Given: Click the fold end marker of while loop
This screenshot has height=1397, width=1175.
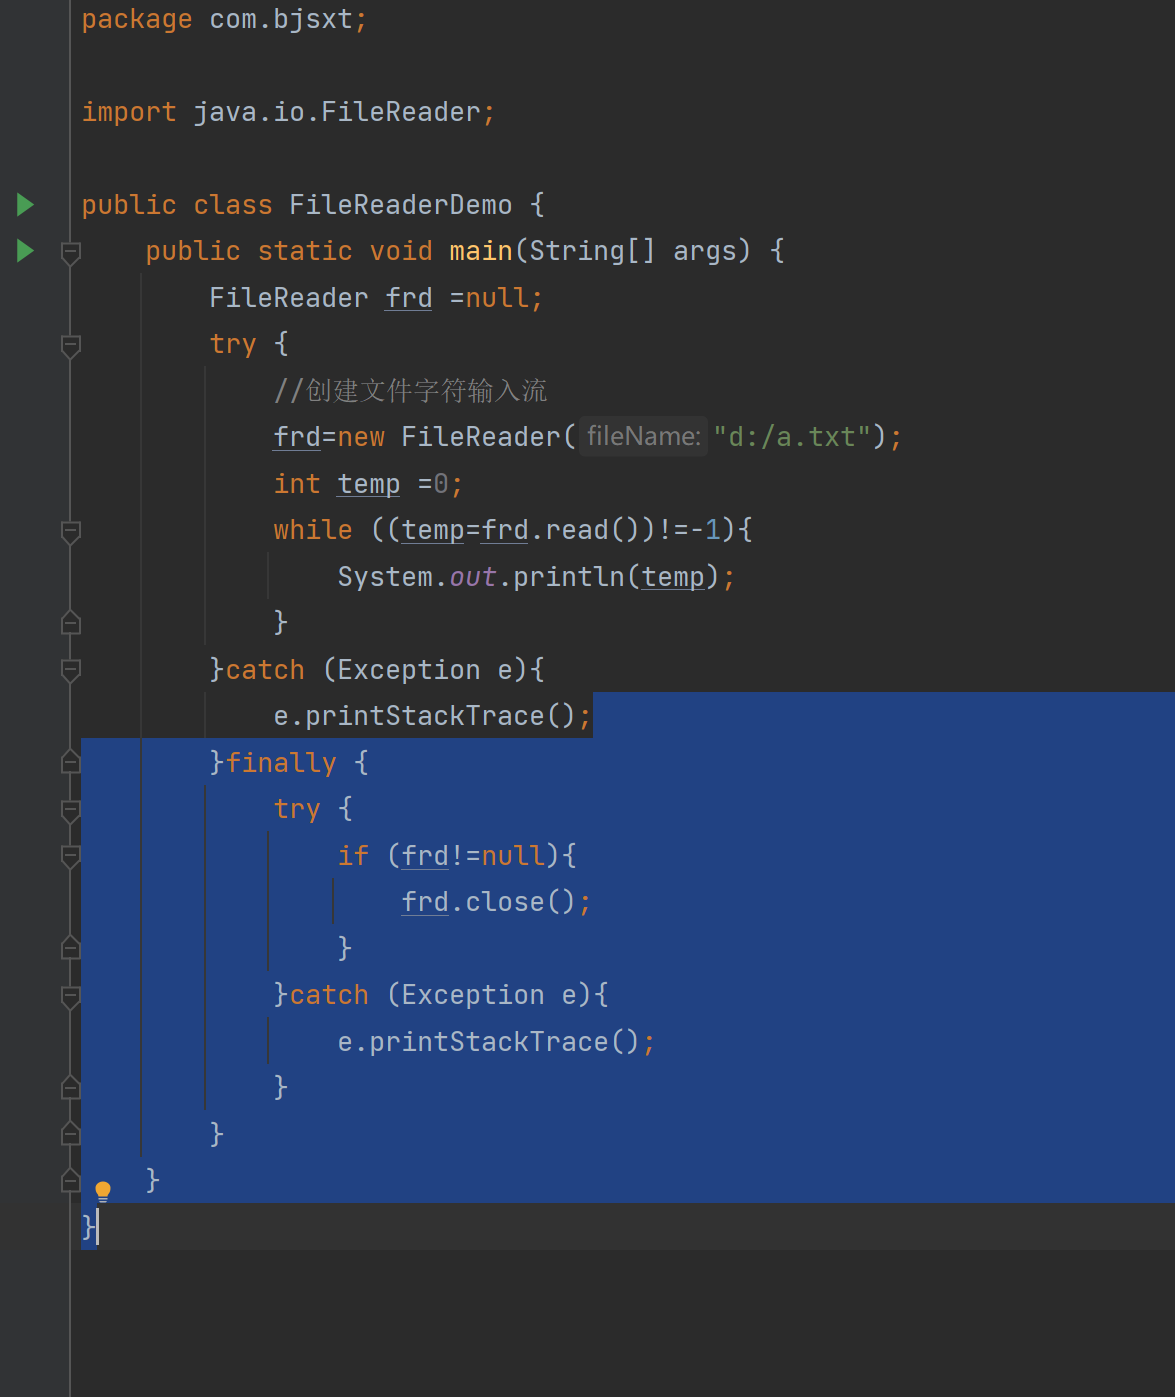Looking at the screenshot, I should point(71,622).
